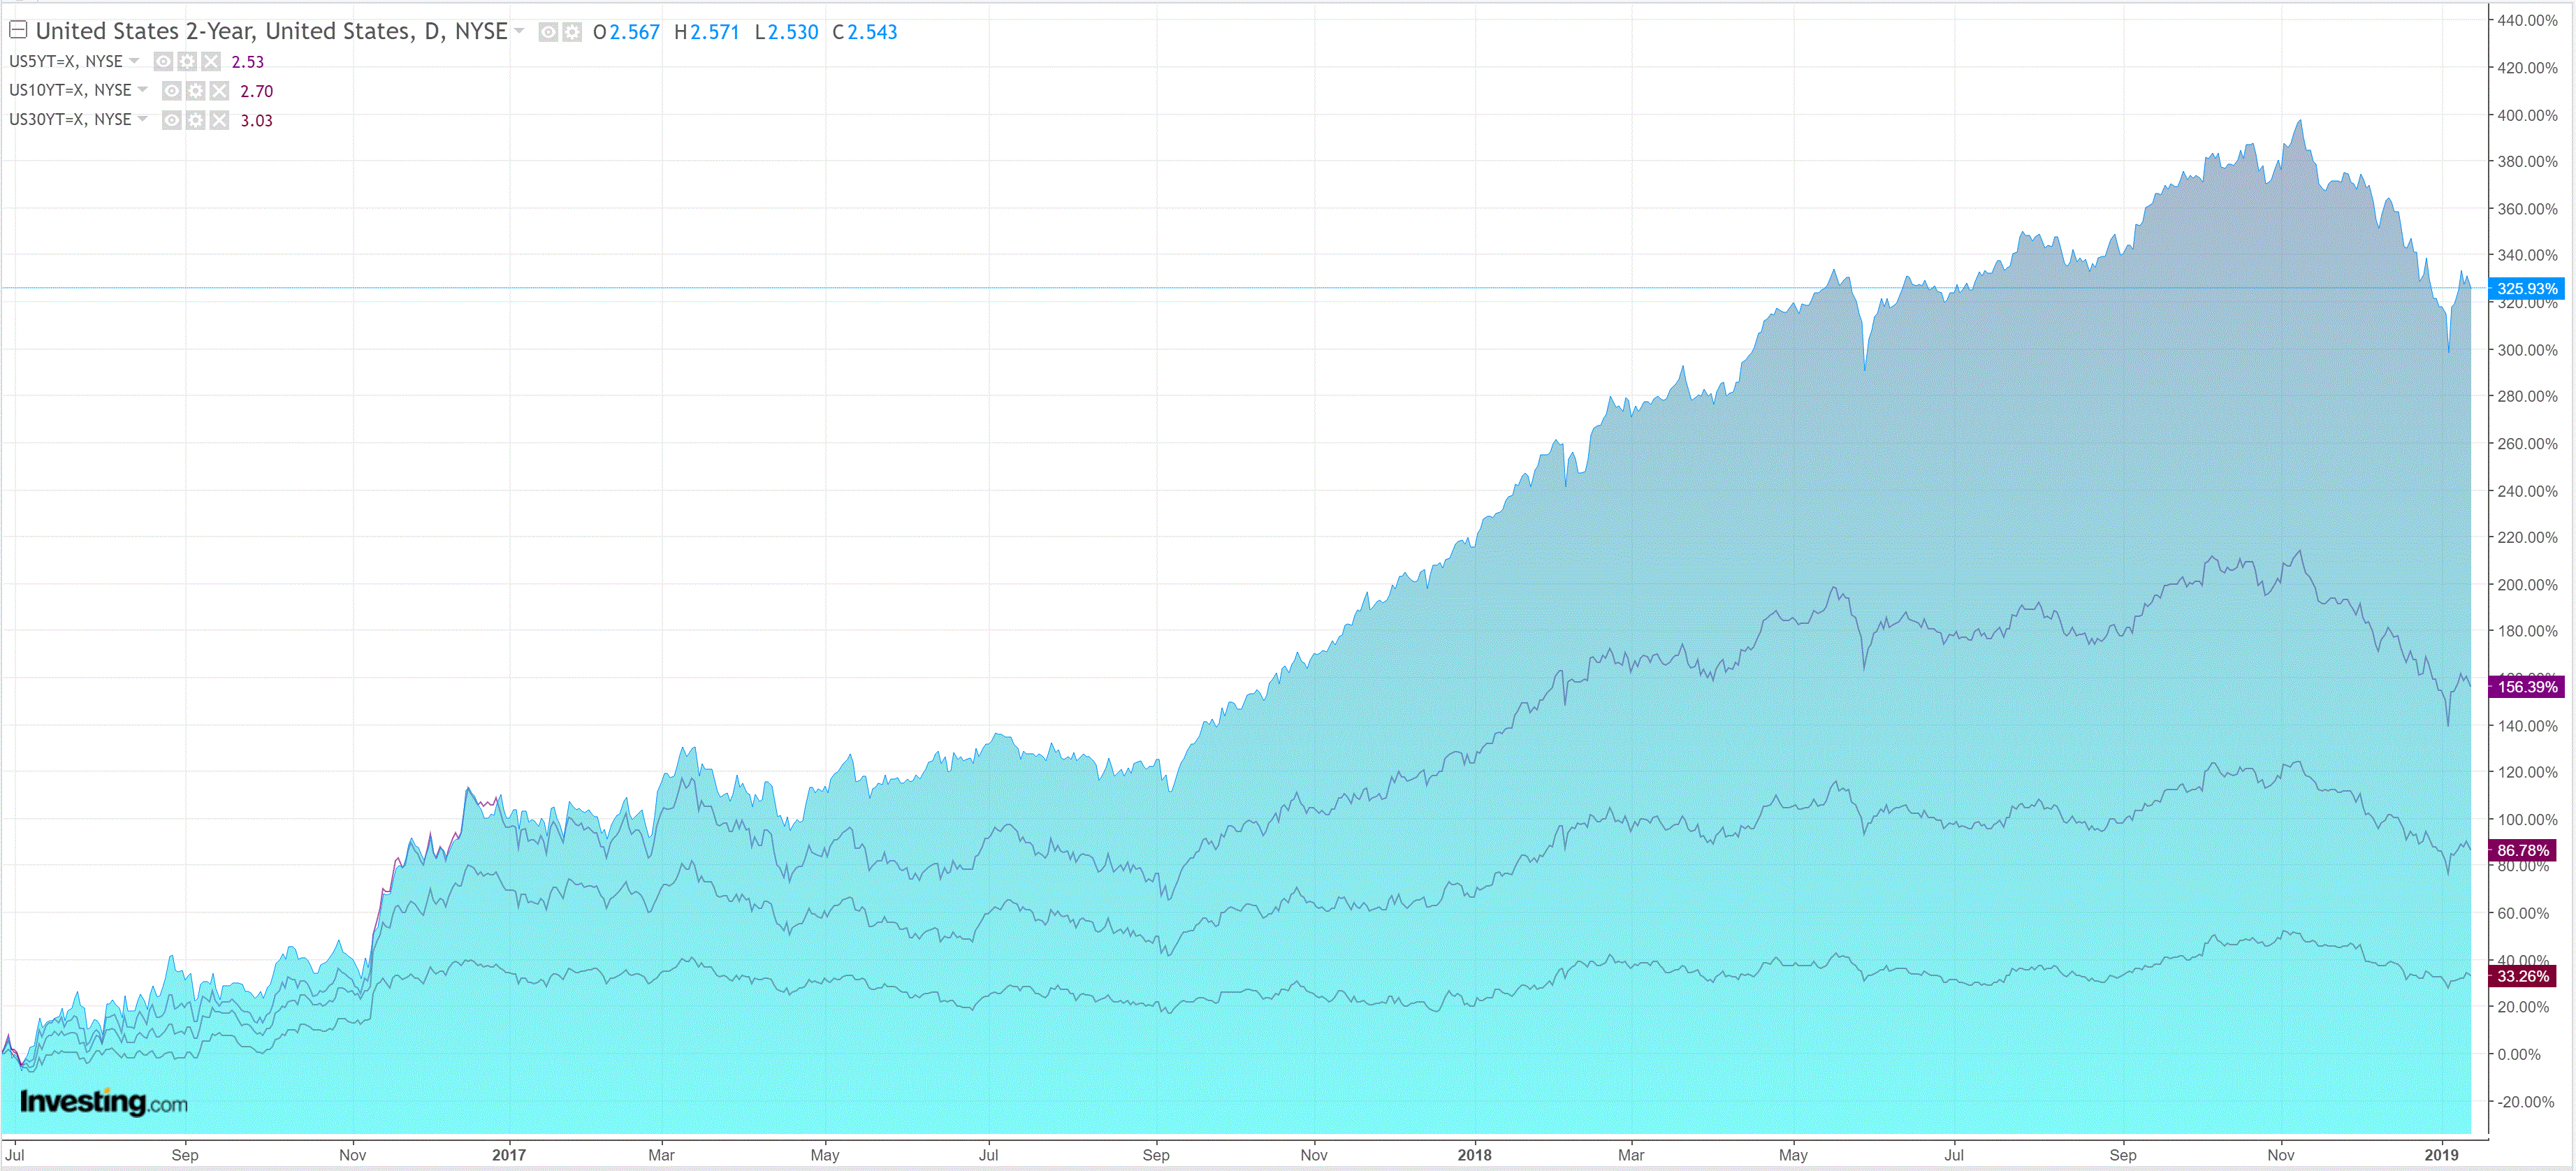Remove the US5YT=X comparison series
Screen dimensions: 2576x1171
[211, 62]
